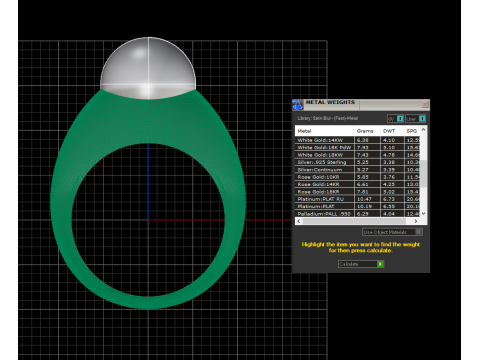Click the horizontal scroll left arrow

pos(299,221)
